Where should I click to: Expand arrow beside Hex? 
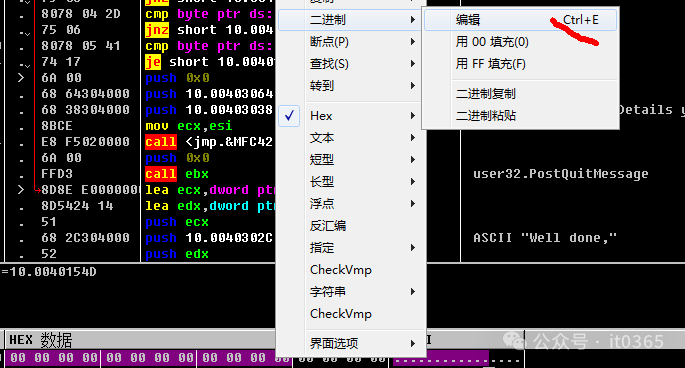[413, 116]
